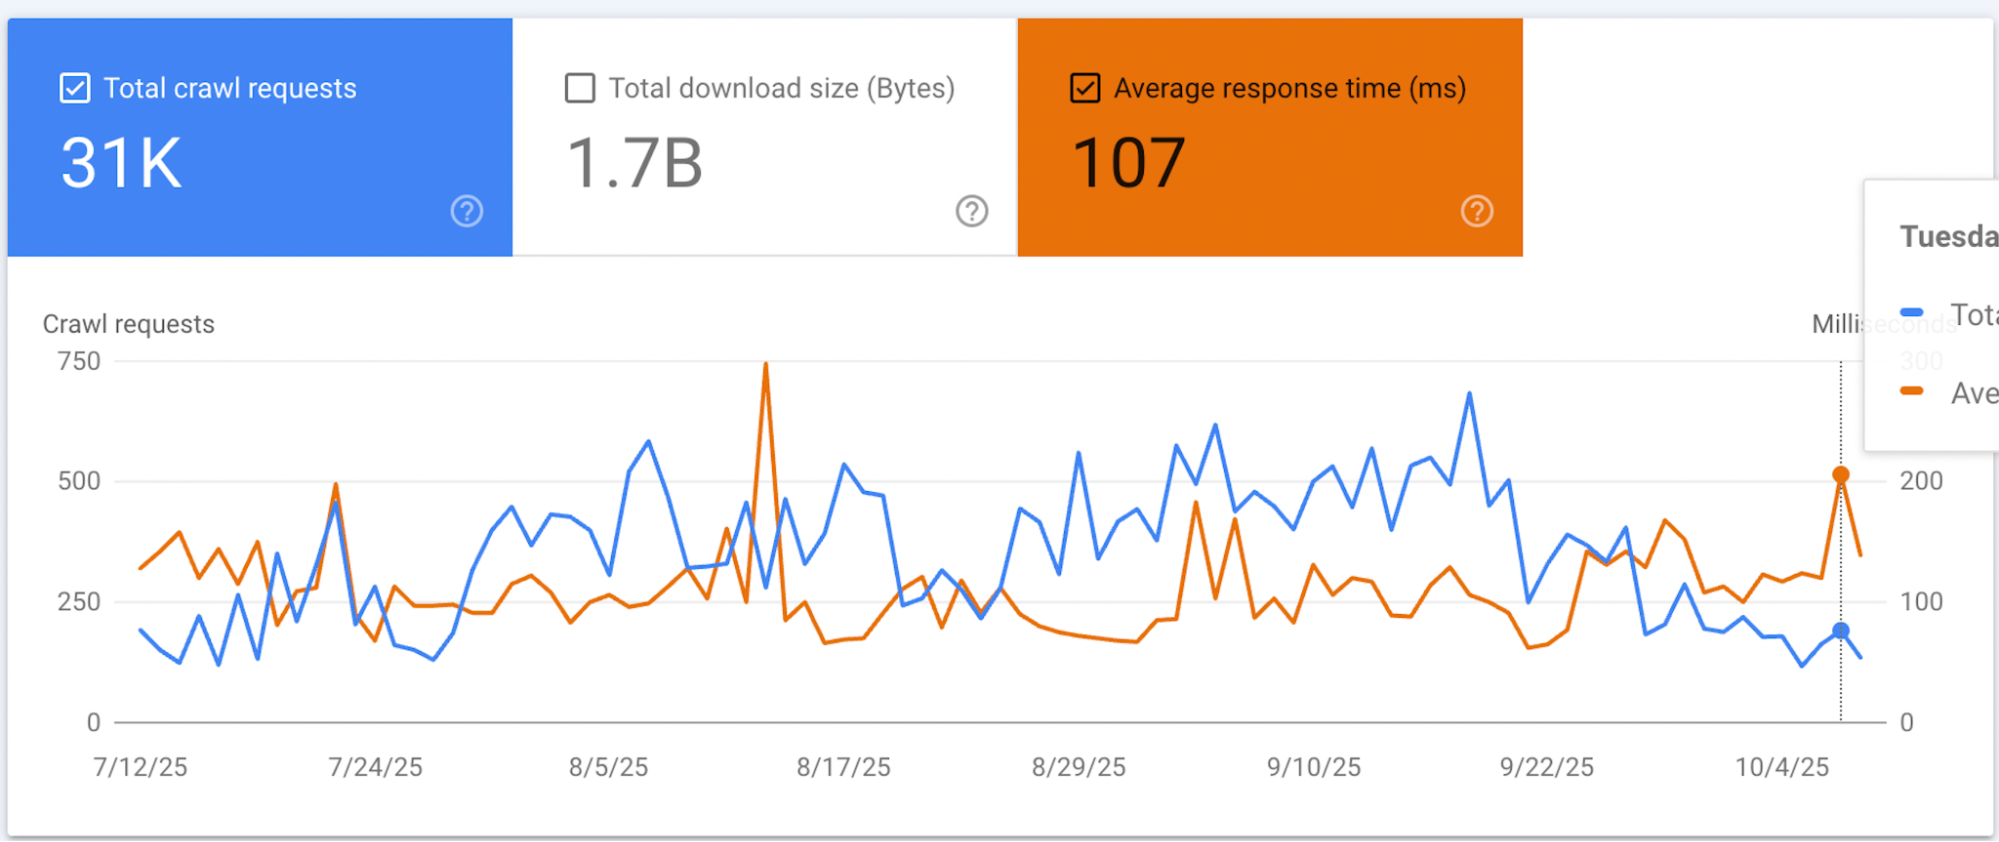Click the 7/12/25 date label
This screenshot has height=842, width=1999.
[140, 767]
